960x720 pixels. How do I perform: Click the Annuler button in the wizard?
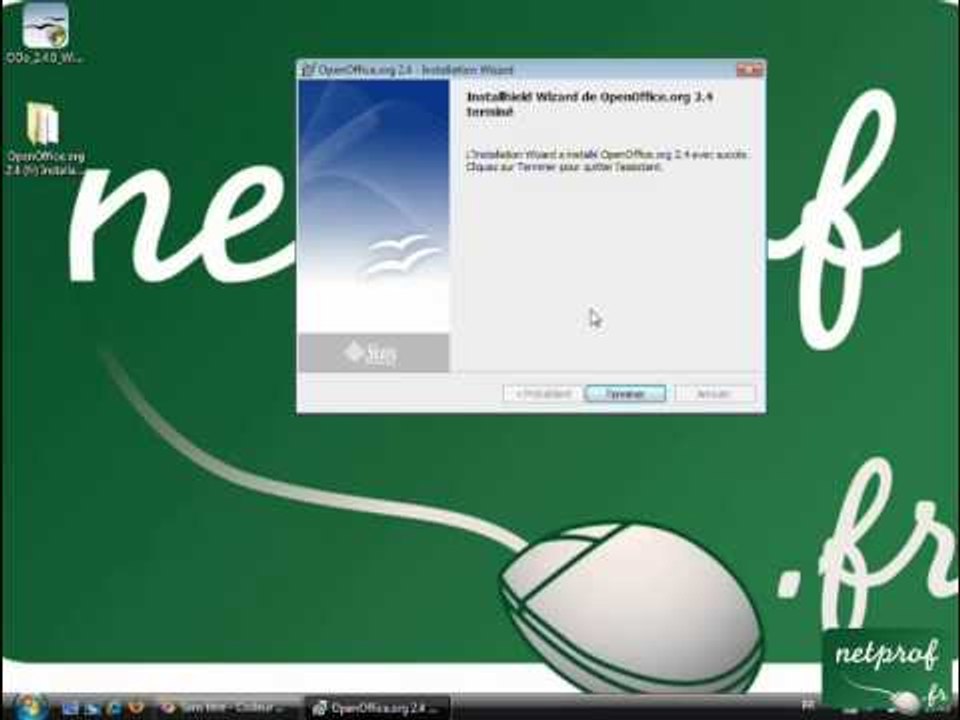pos(714,394)
